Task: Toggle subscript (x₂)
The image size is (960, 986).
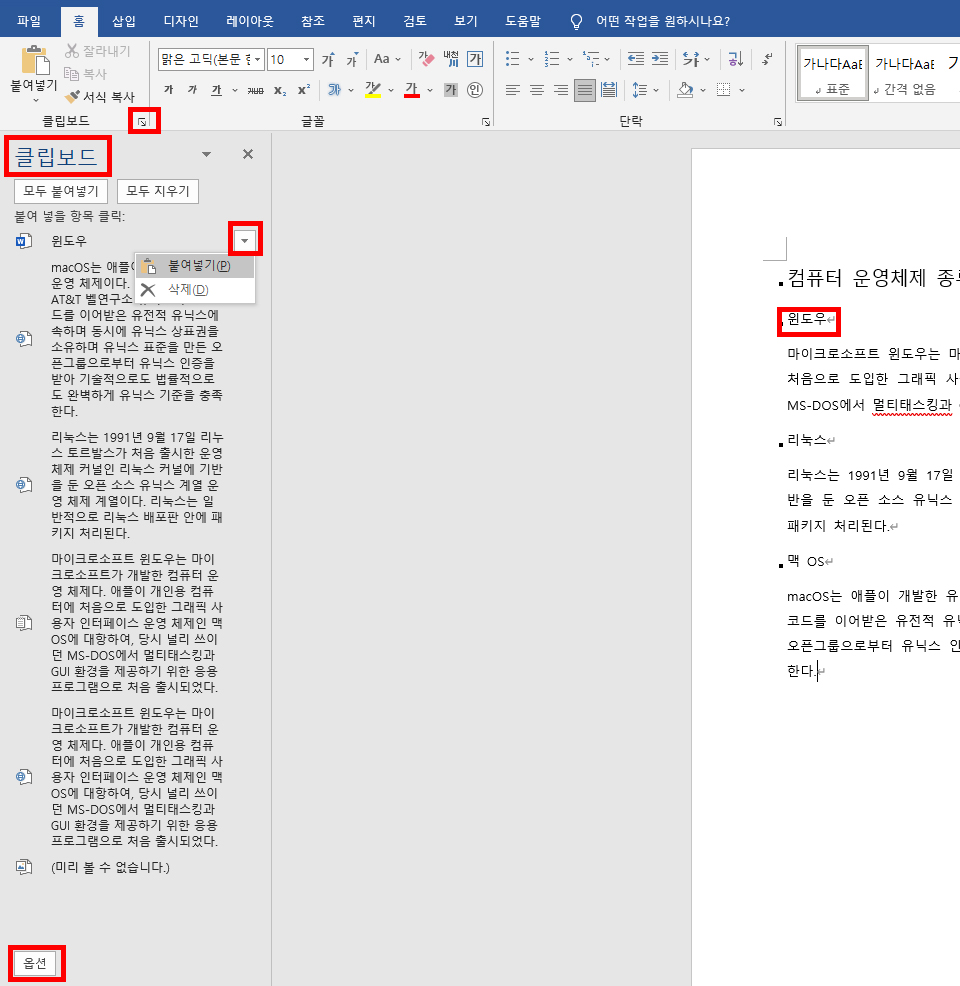Action: (280, 90)
